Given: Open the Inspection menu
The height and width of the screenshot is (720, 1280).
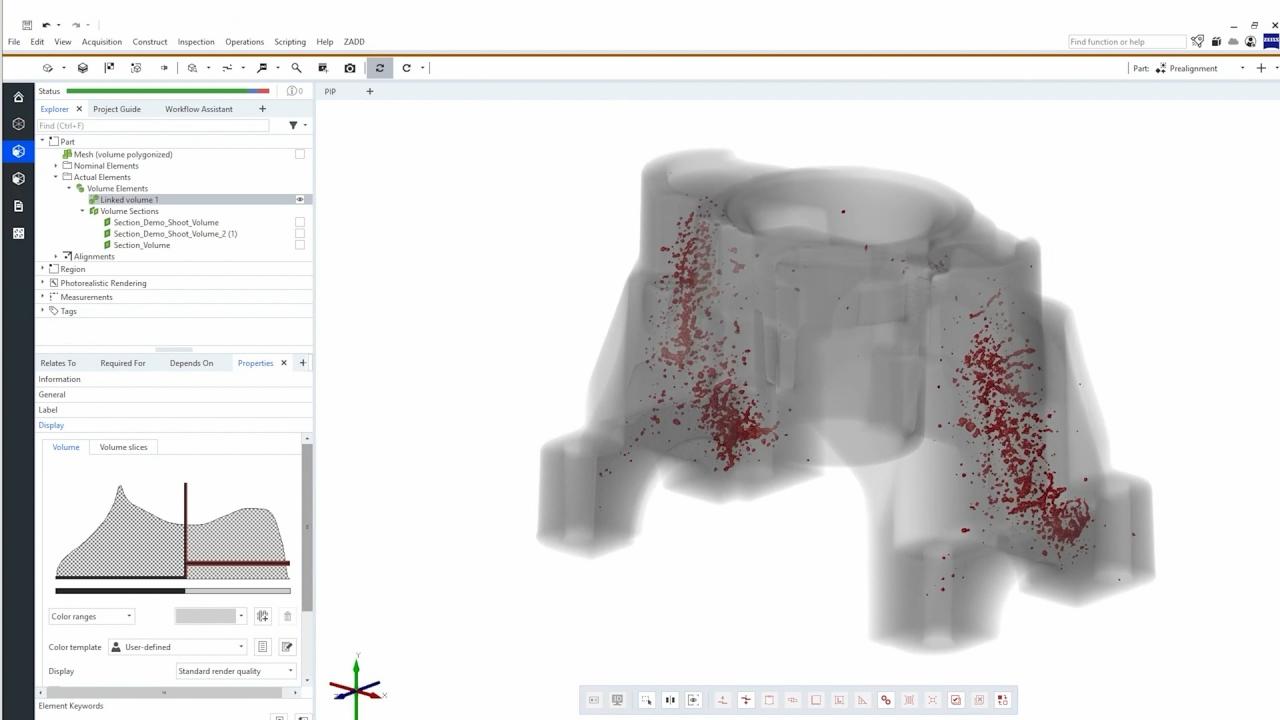Looking at the screenshot, I should [196, 41].
